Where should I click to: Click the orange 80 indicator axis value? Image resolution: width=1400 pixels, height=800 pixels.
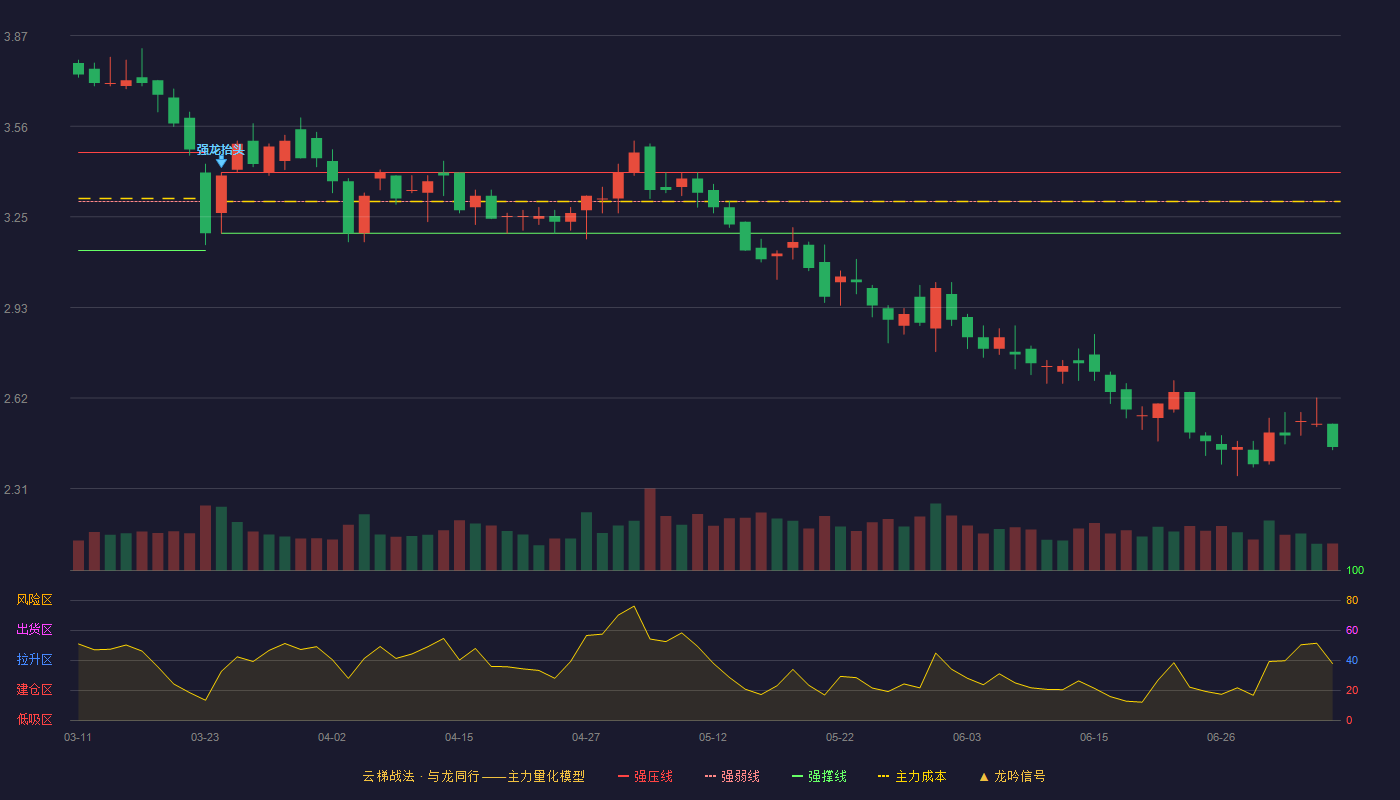[x=1352, y=600]
